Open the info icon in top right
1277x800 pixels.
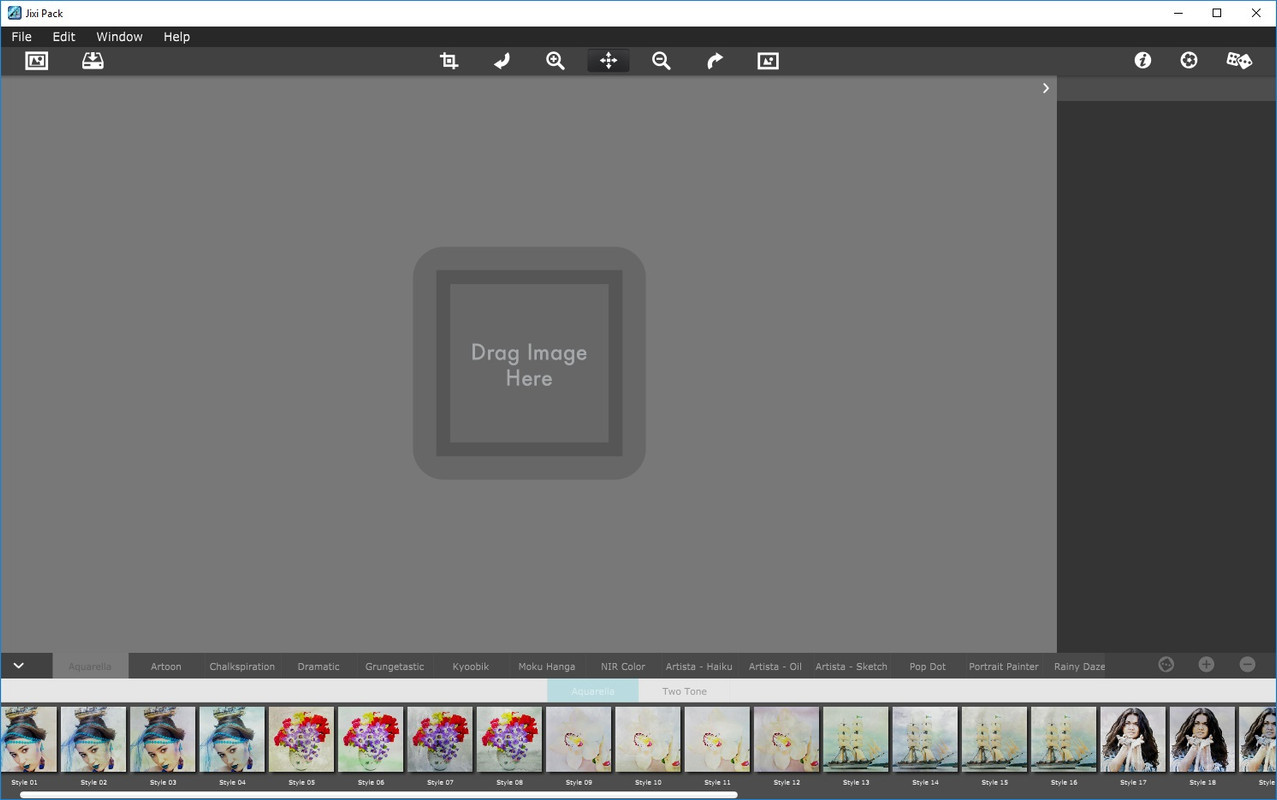1143,61
